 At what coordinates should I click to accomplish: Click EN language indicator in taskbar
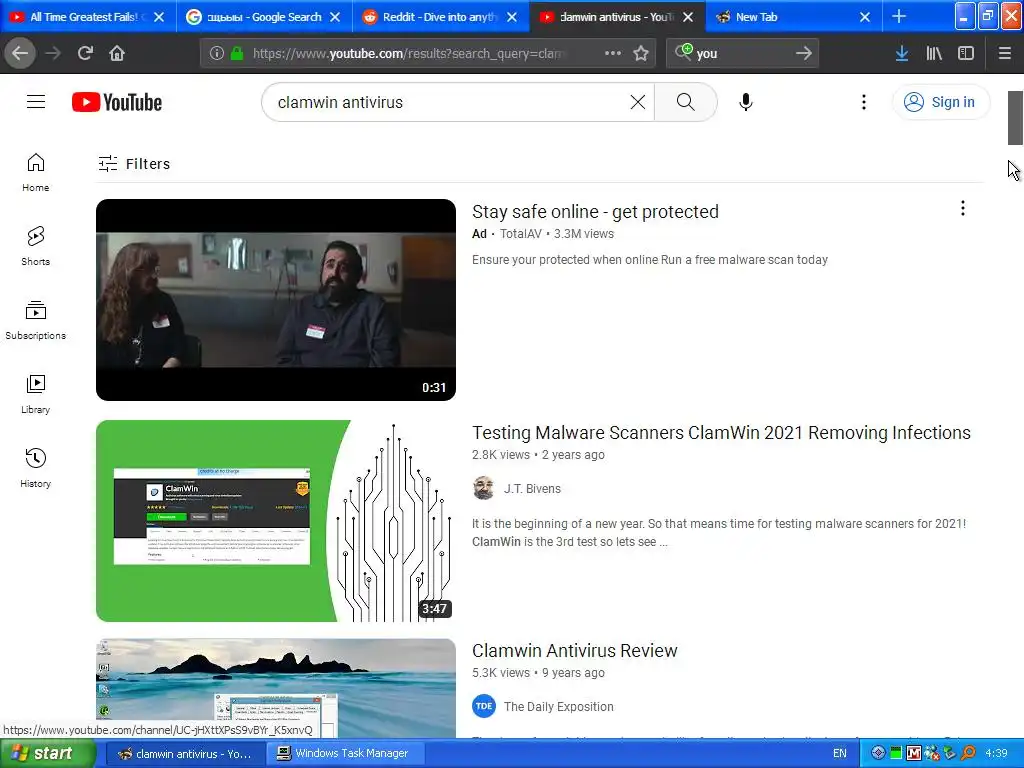click(x=839, y=753)
